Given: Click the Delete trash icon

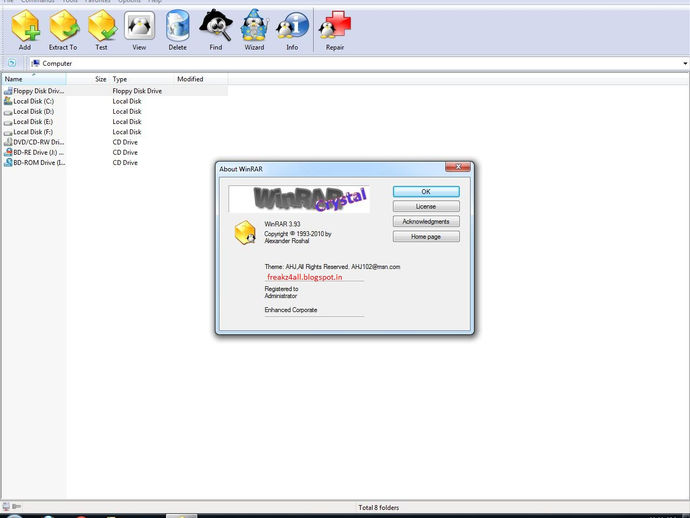Looking at the screenshot, I should 178,30.
